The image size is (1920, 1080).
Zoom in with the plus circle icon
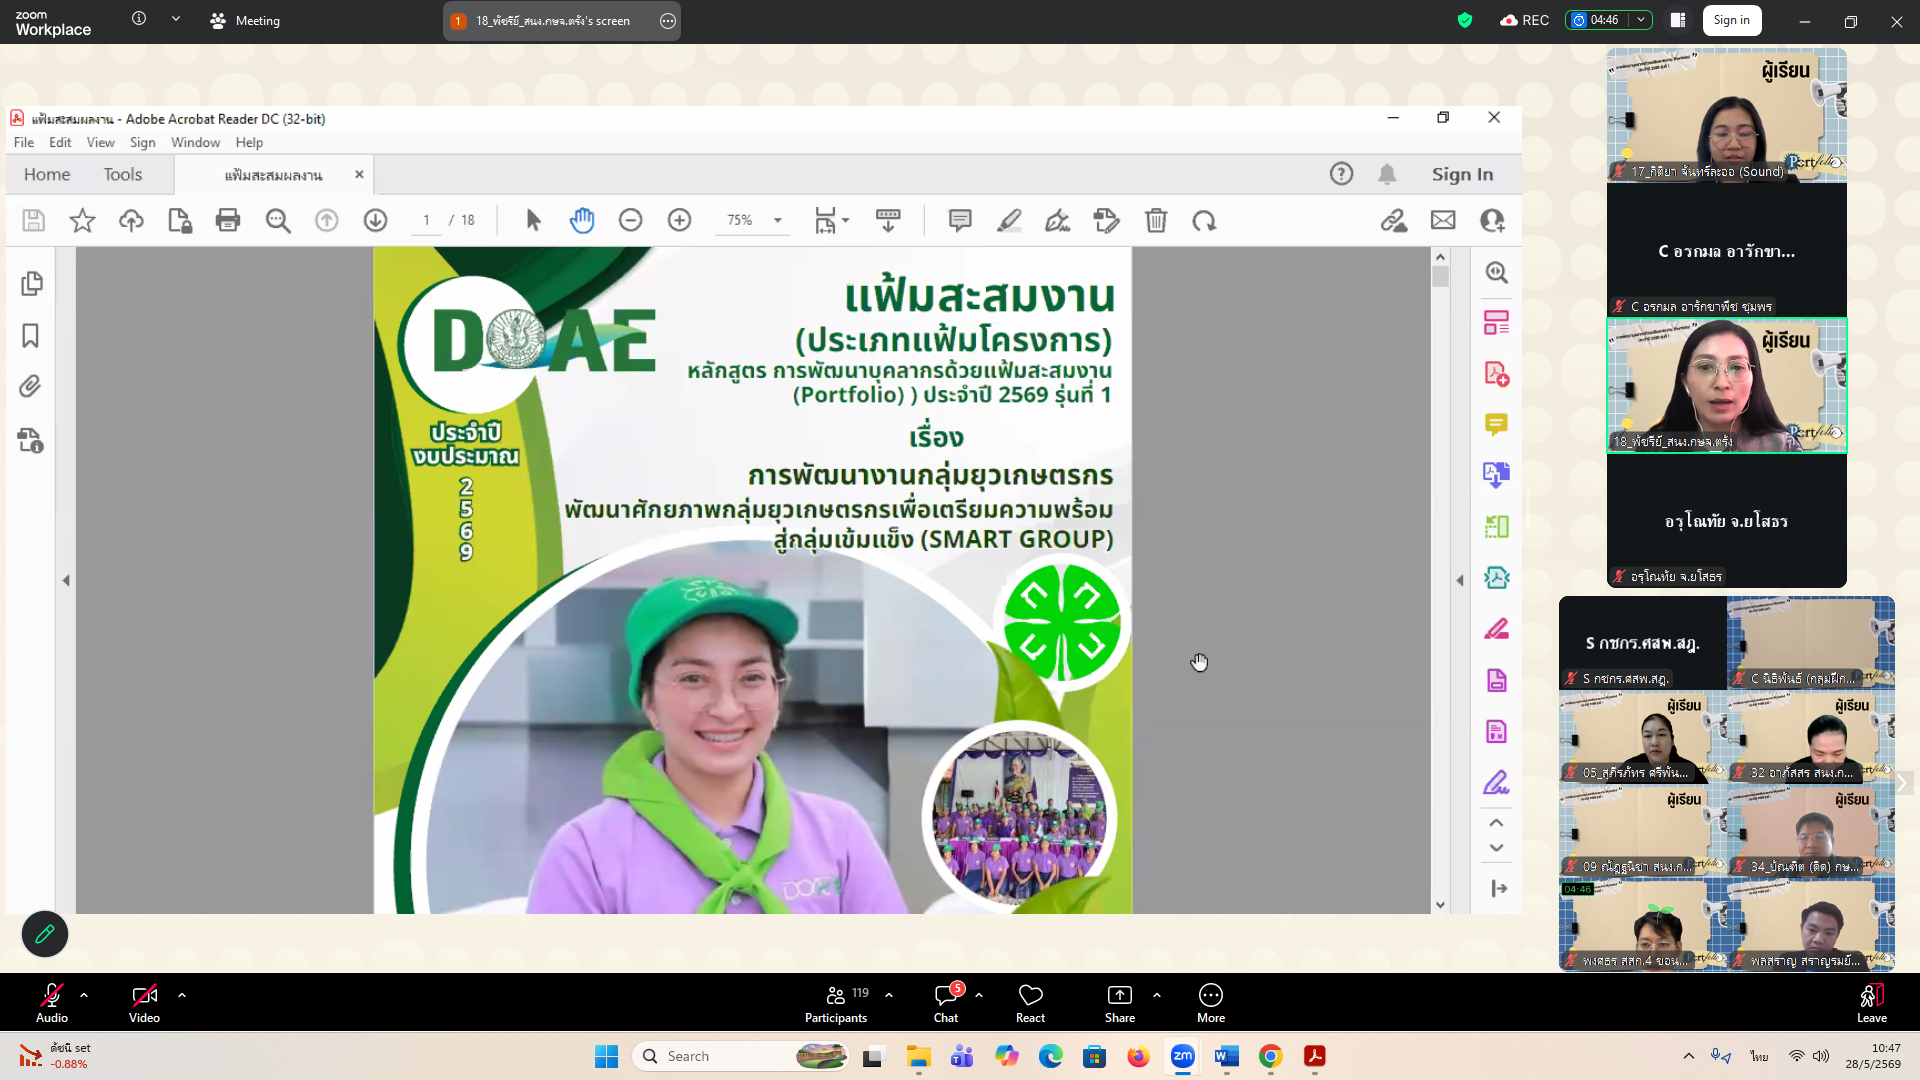click(679, 220)
